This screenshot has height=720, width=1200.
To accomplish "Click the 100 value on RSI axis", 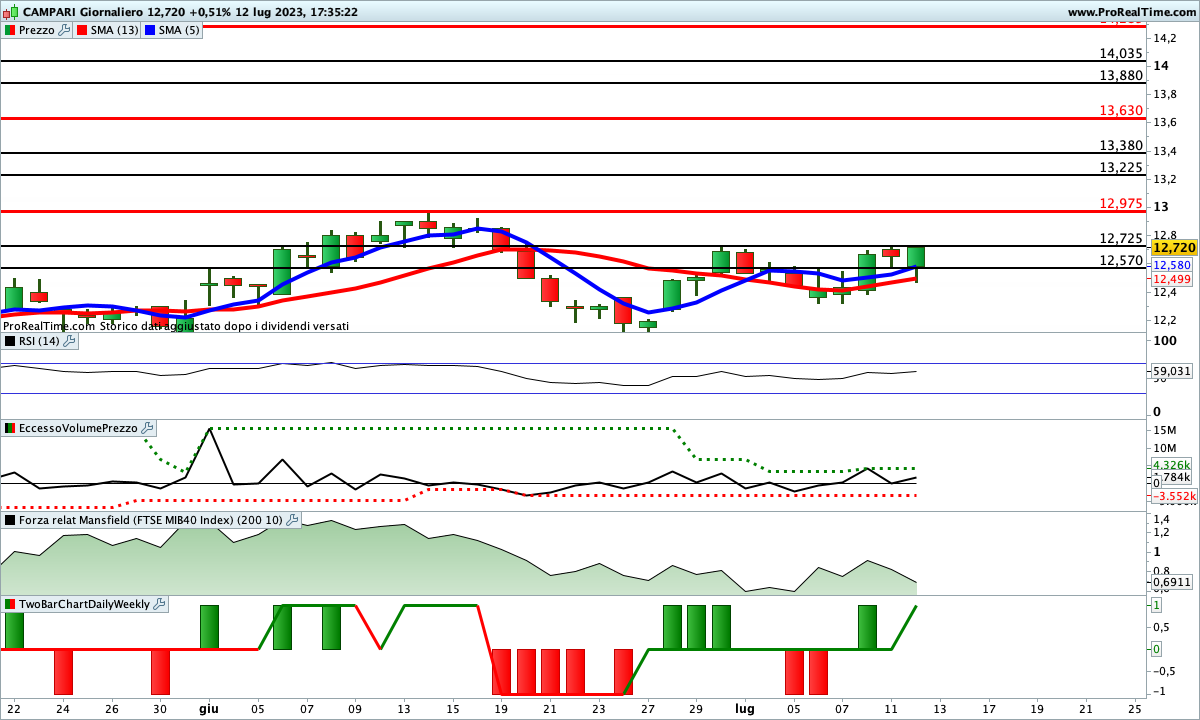I will [x=1165, y=341].
